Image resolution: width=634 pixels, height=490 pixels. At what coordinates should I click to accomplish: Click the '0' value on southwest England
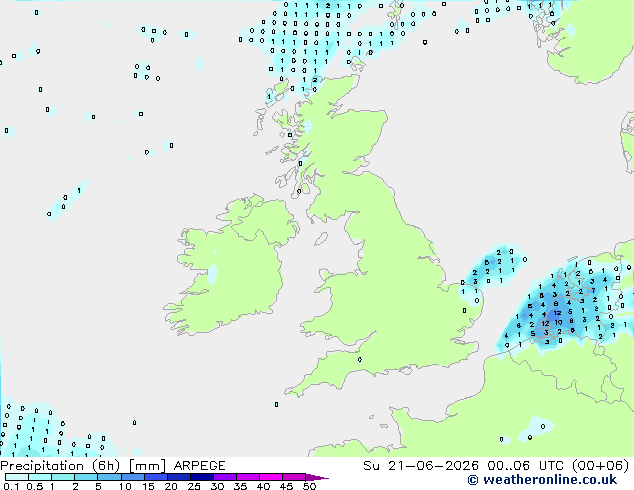tap(359, 359)
